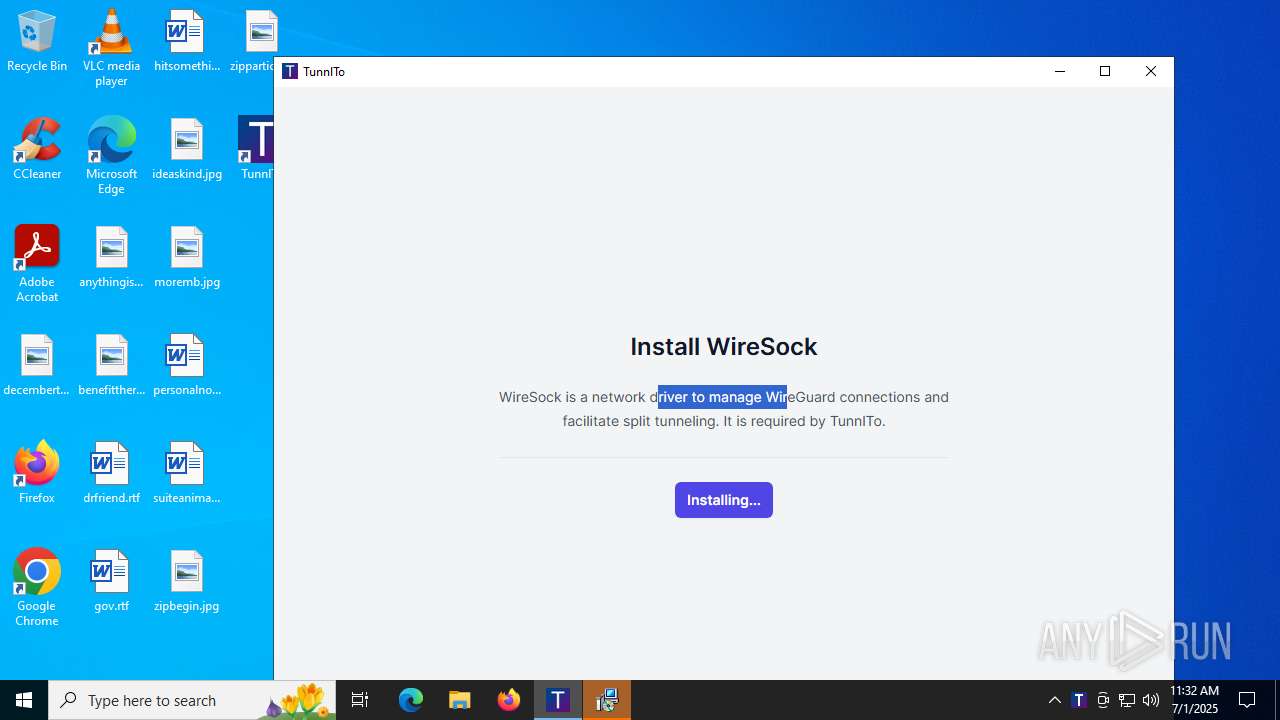Image resolution: width=1280 pixels, height=720 pixels.
Task: Select the Firefox desktop shortcut
Action: 37,474
